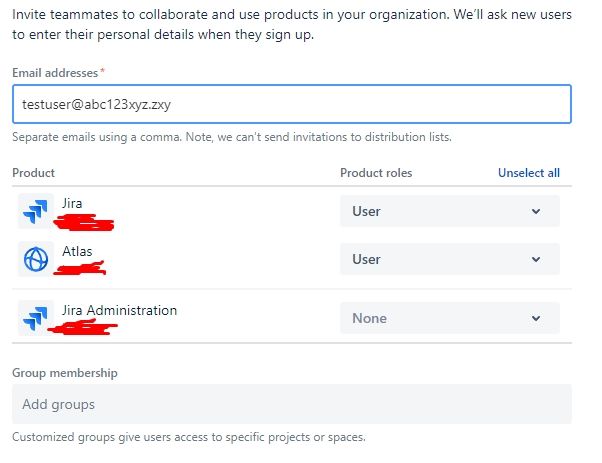Click the Product column header
602x463 pixels.
[x=33, y=173]
